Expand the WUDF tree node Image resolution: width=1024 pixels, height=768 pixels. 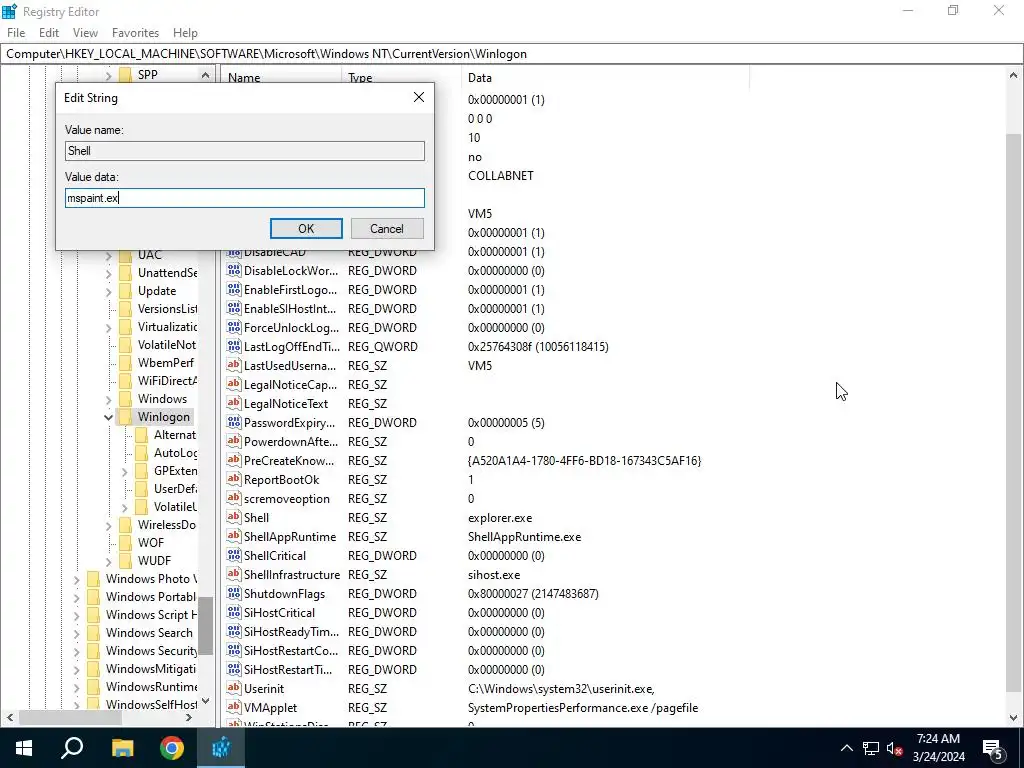[108, 561]
